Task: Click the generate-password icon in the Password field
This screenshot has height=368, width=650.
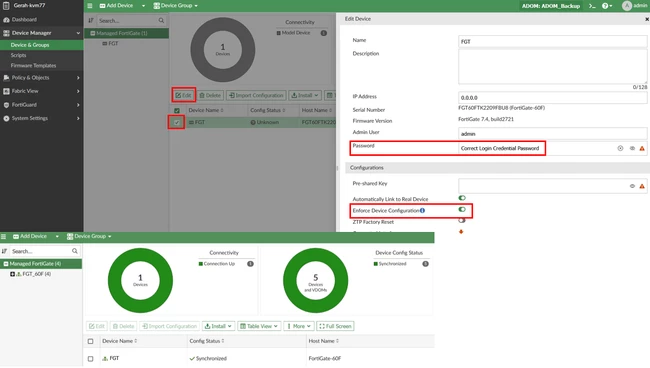Action: 620,148
